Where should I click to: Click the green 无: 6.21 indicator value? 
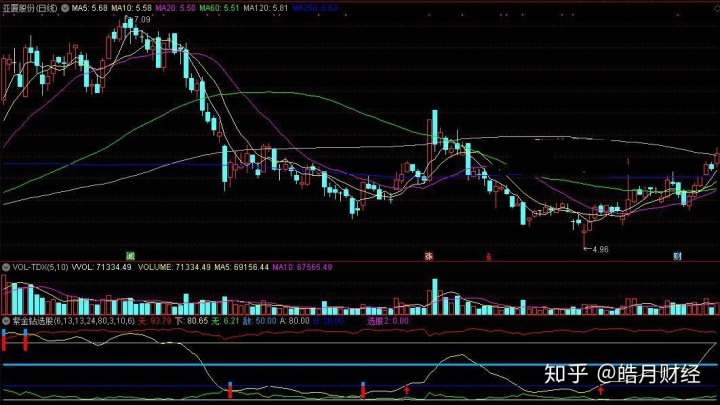(x=225, y=321)
